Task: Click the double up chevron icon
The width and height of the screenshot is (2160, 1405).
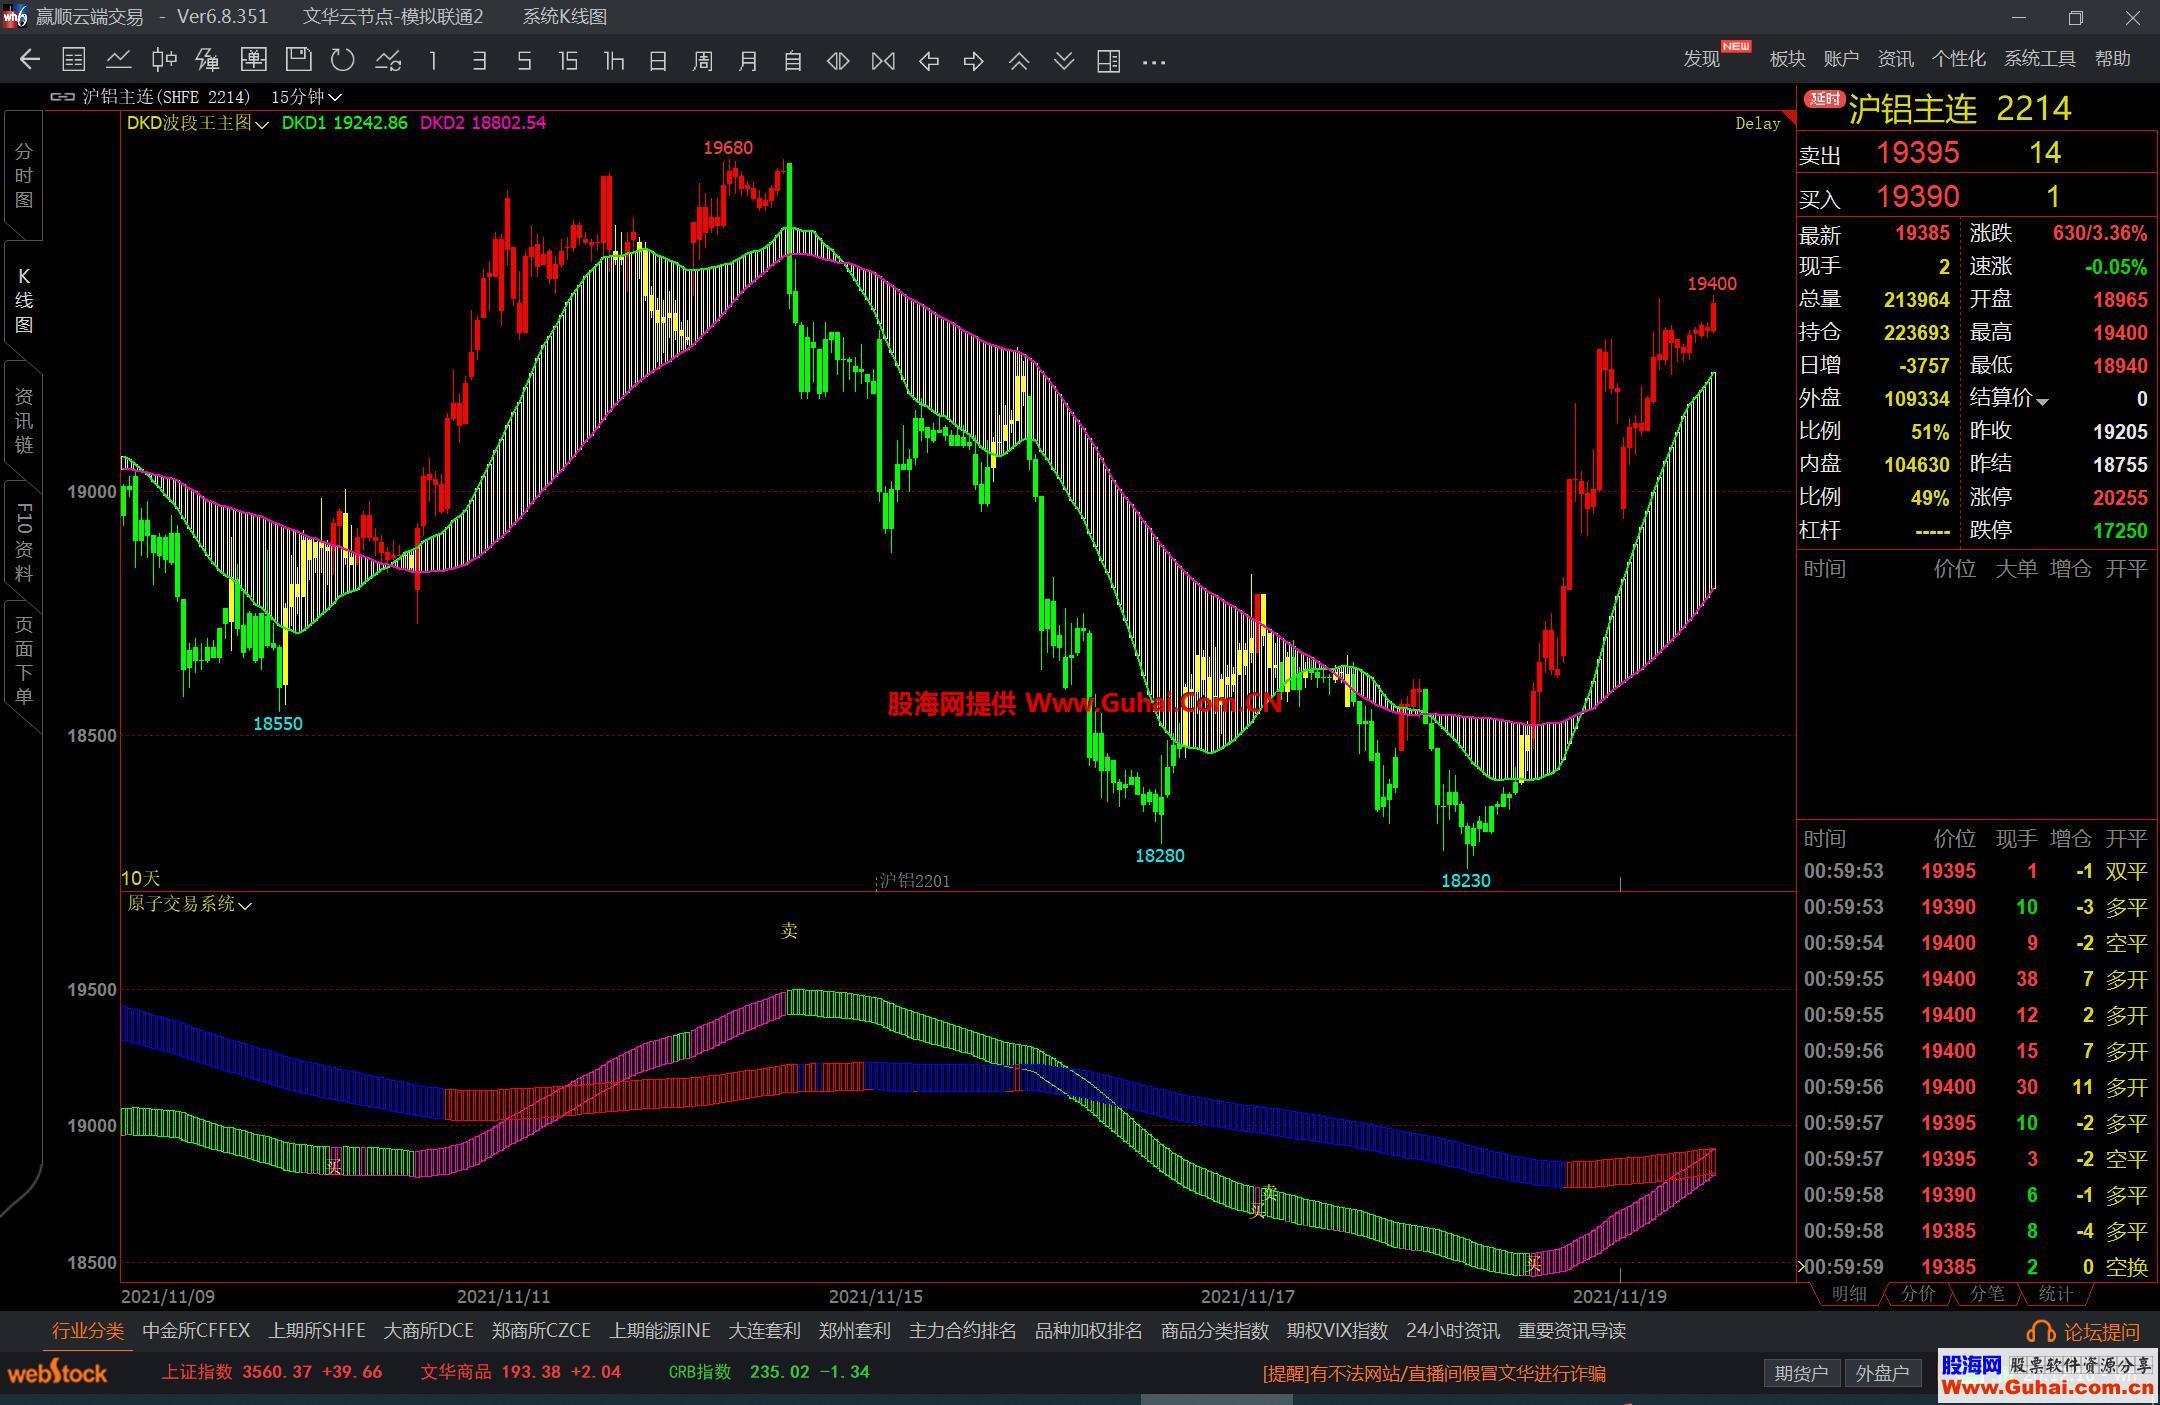Action: tap(1018, 61)
